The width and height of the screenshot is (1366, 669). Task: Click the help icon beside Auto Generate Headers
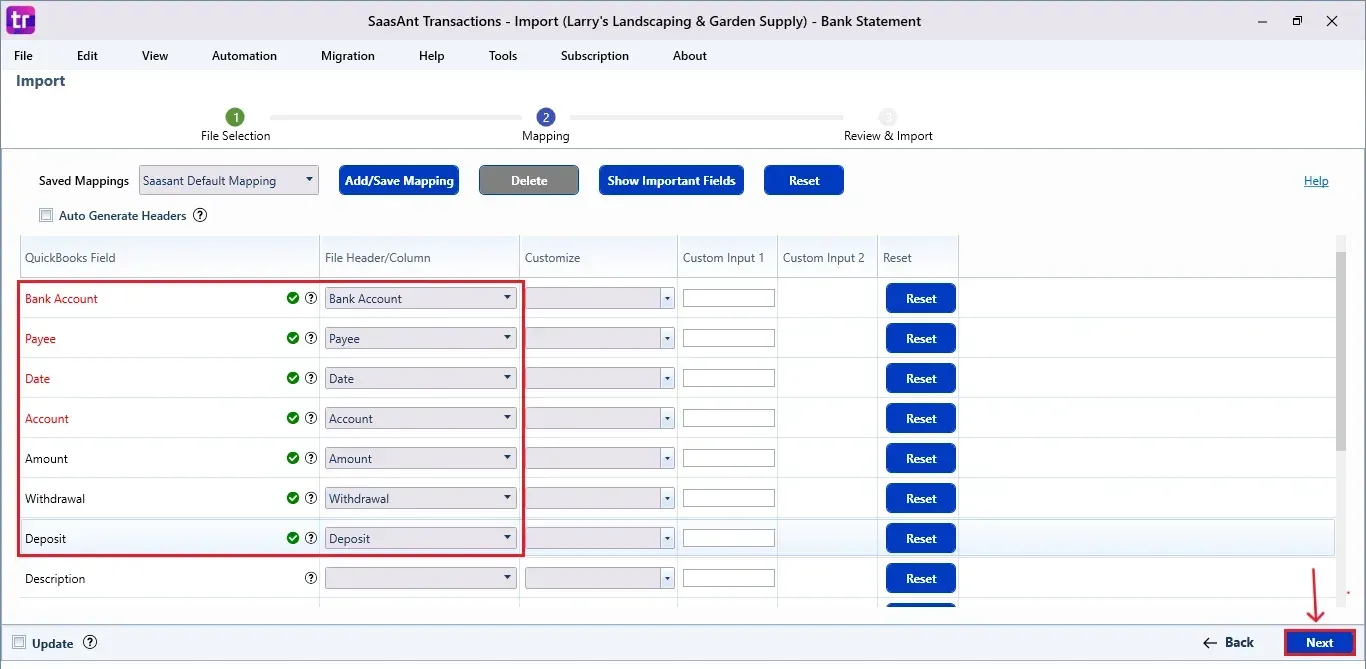point(200,215)
